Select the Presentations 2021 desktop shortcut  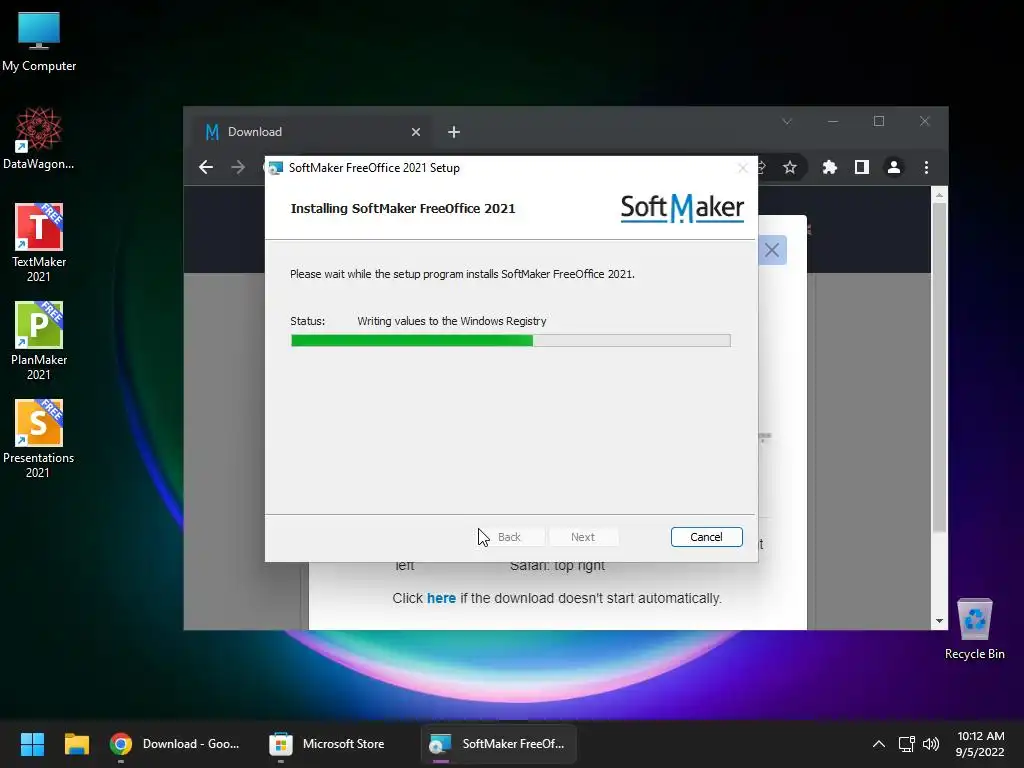click(x=39, y=439)
